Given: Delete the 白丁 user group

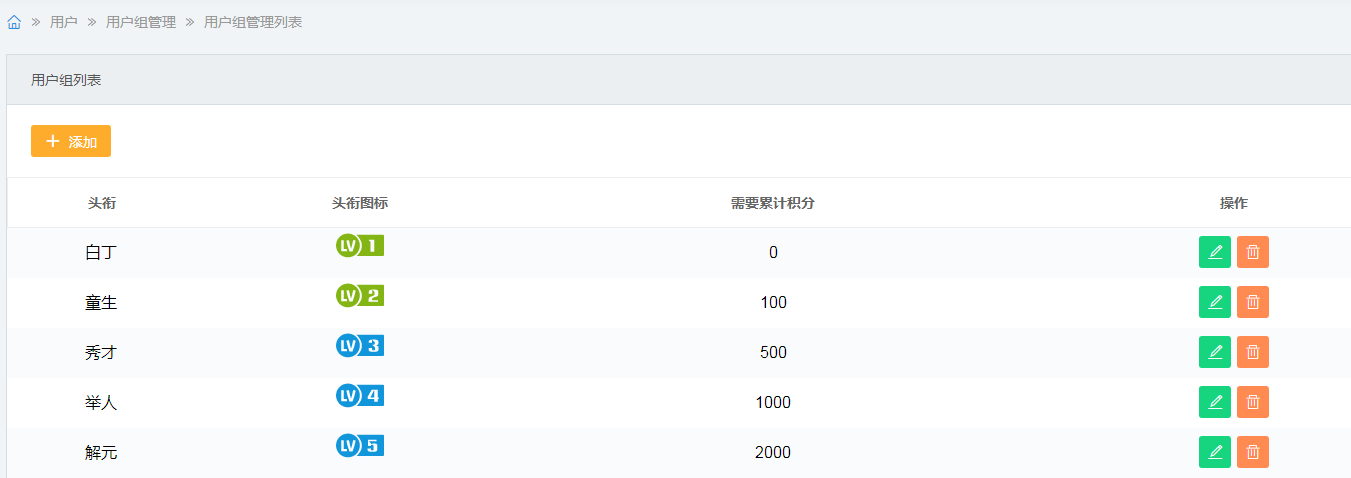Looking at the screenshot, I should 1253,252.
